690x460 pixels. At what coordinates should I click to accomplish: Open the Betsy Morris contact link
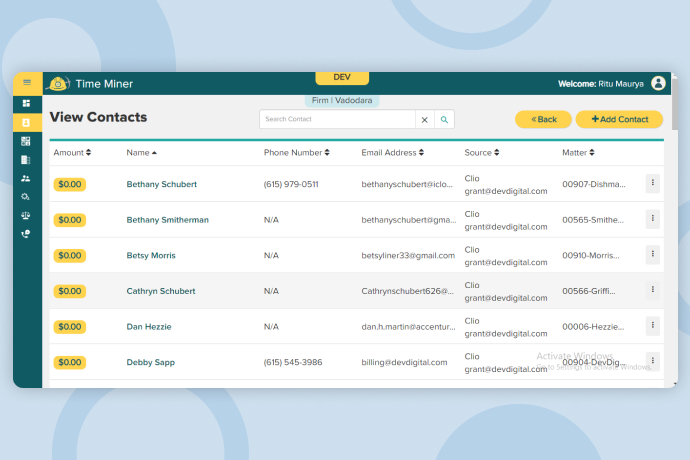pyautogui.click(x=151, y=256)
